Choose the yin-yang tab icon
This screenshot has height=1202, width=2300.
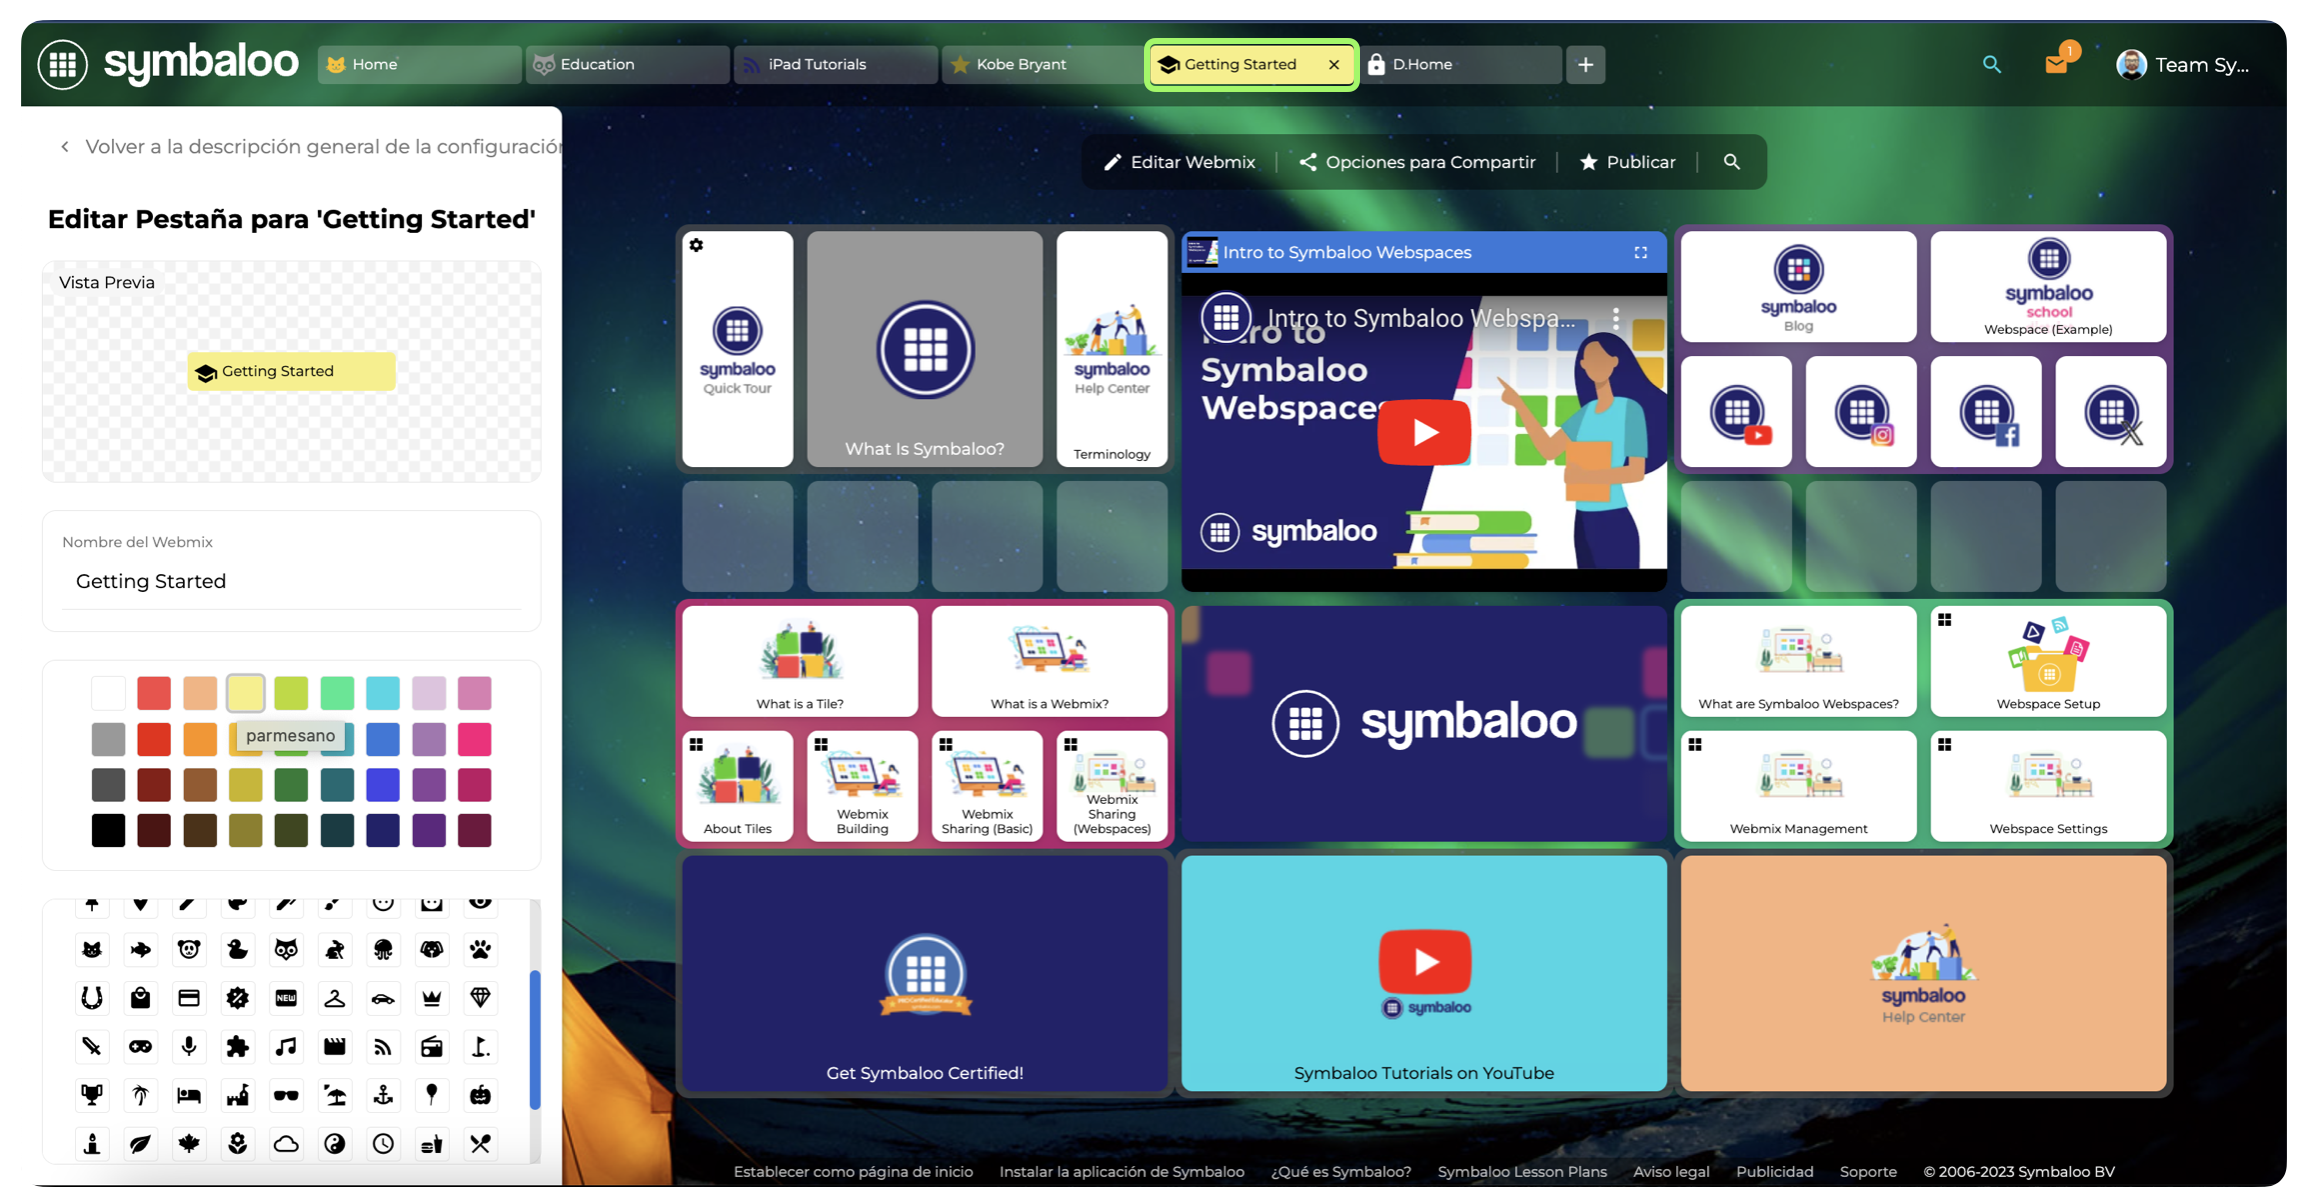coord(335,1143)
